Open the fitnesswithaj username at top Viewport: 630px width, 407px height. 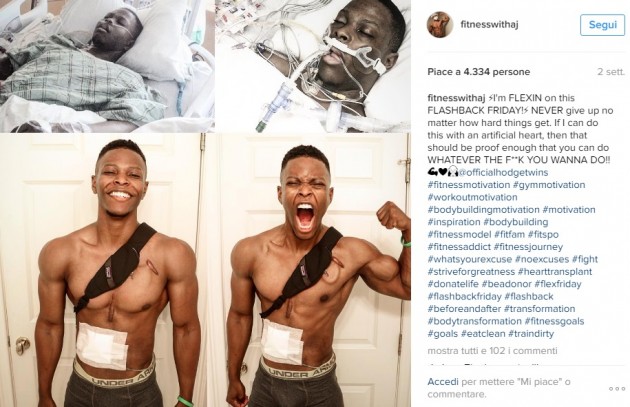point(489,24)
